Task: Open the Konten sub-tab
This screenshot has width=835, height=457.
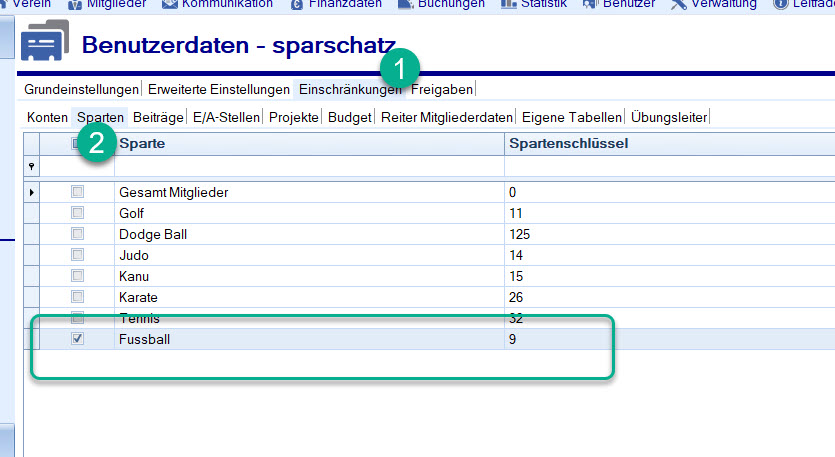Action: pyautogui.click(x=47, y=117)
